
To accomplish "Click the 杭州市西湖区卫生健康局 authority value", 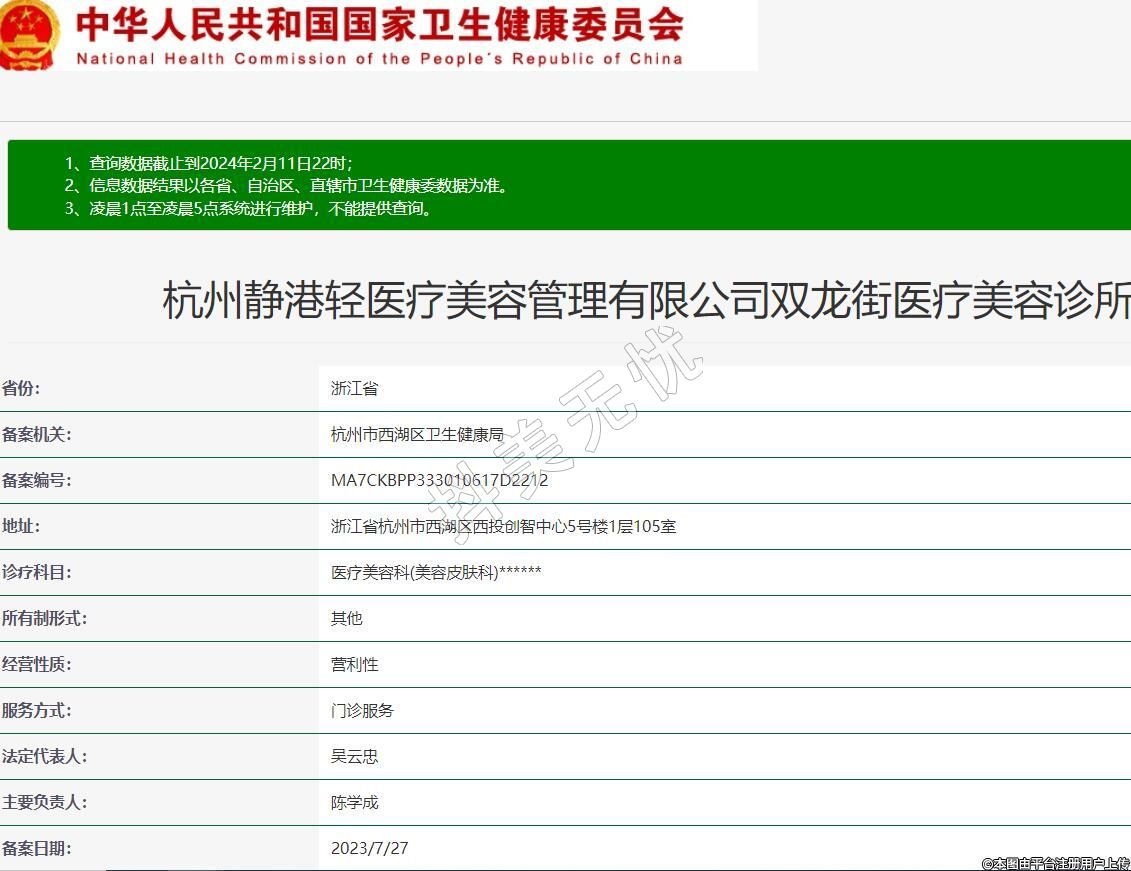I will tap(417, 435).
